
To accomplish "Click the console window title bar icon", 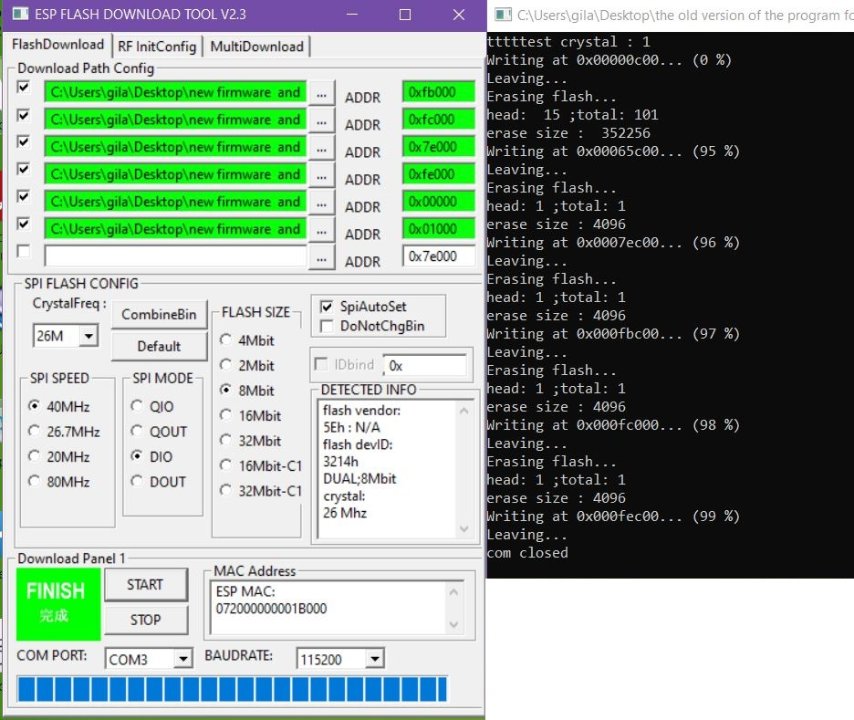I will point(503,14).
